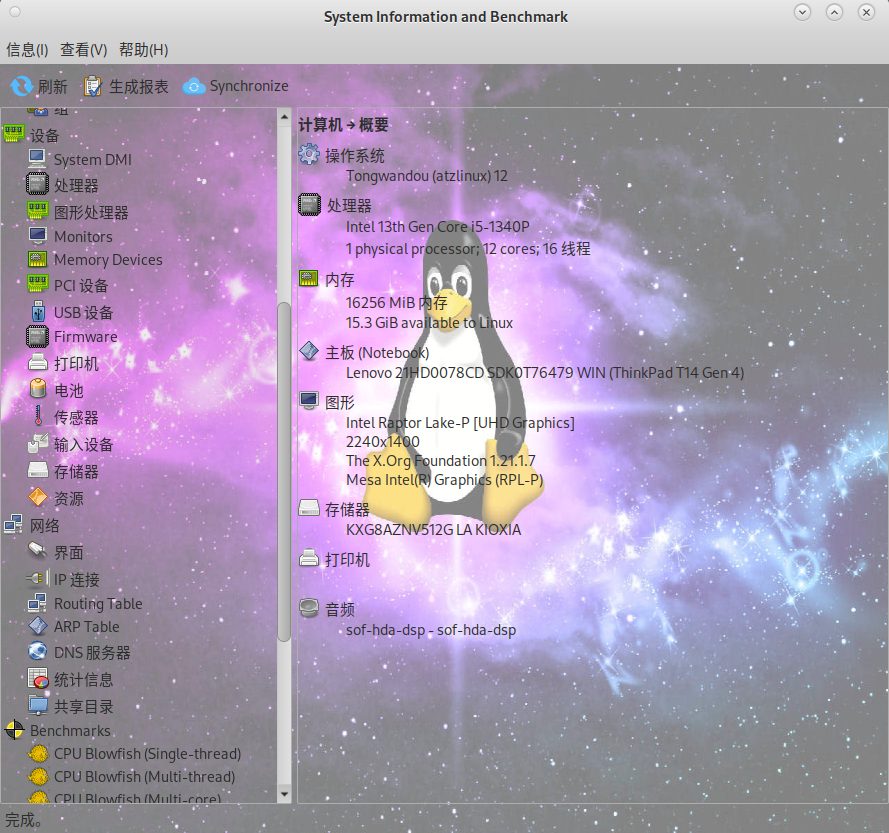Select the 共享目录 folder icon
The width and height of the screenshot is (889, 833).
coord(37,705)
